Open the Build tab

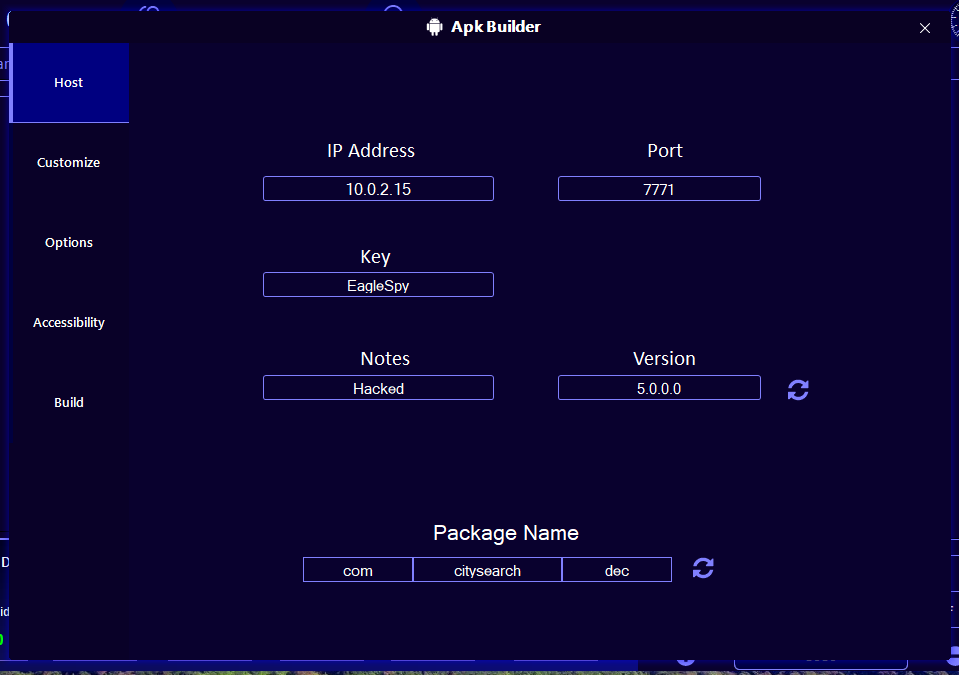(x=69, y=403)
